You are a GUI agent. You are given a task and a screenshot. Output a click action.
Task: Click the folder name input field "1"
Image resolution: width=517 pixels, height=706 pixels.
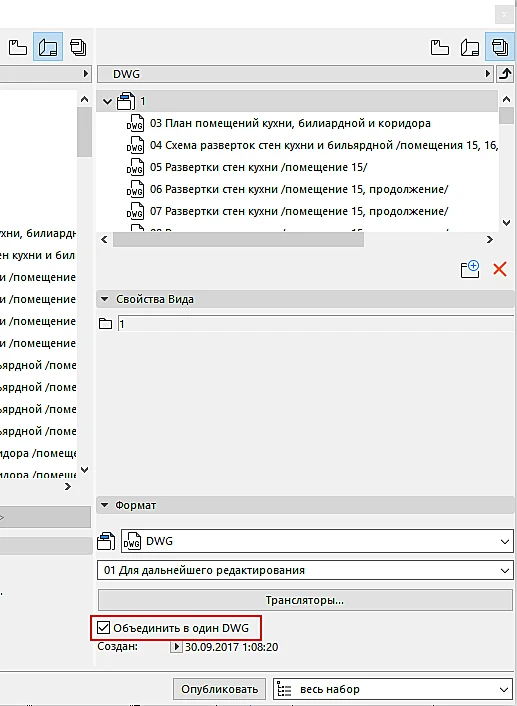pos(316,324)
